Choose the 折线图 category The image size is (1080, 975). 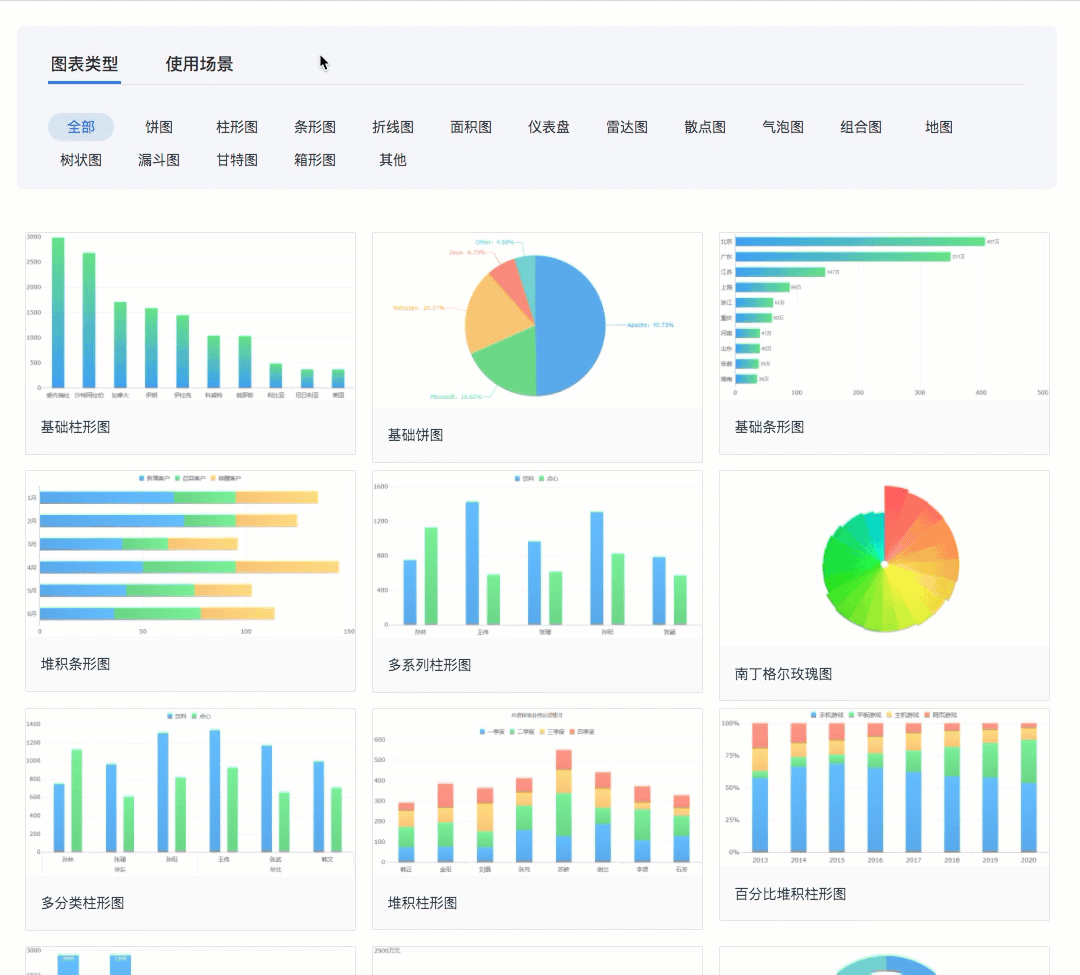(393, 127)
